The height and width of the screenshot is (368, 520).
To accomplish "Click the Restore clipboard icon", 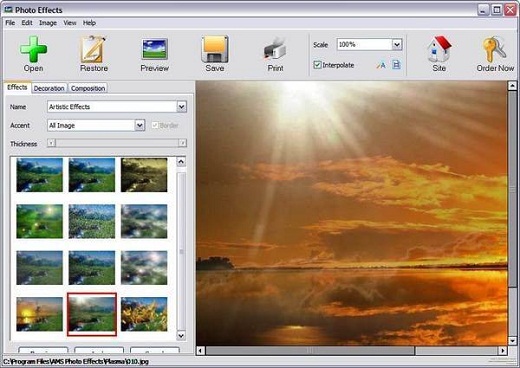I will click(94, 49).
